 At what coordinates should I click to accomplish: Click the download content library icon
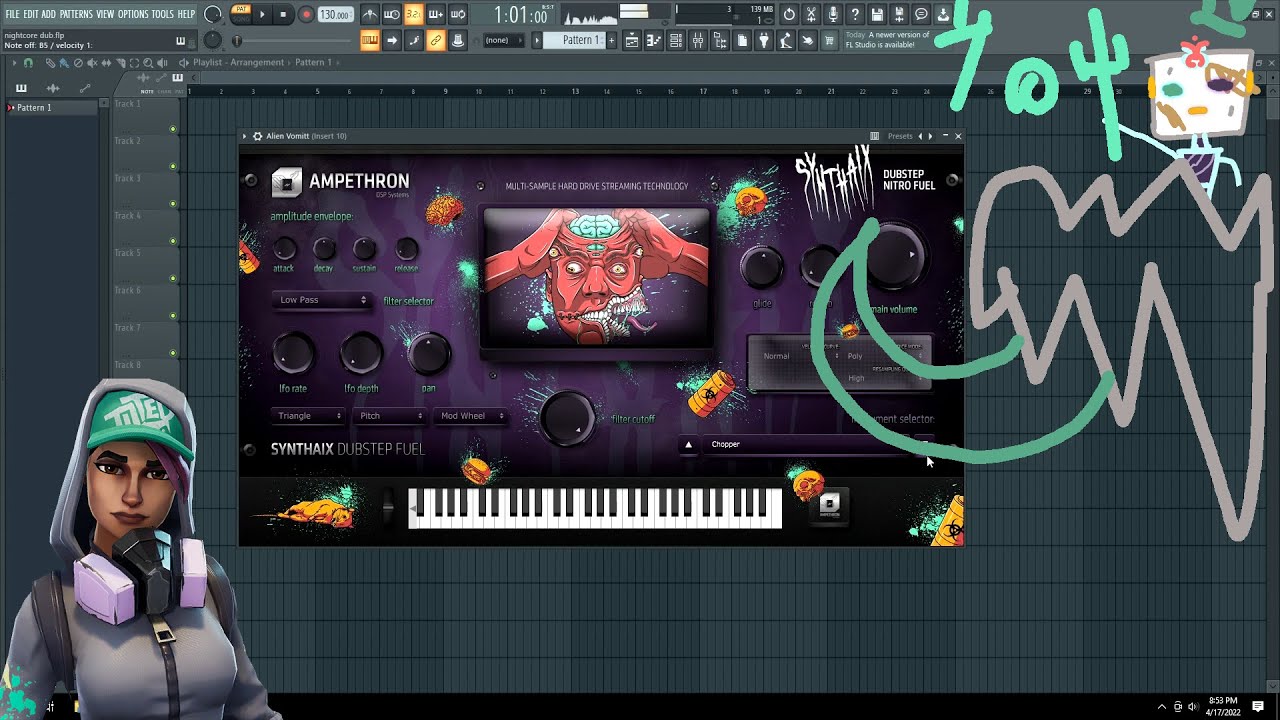pyautogui.click(x=943, y=15)
